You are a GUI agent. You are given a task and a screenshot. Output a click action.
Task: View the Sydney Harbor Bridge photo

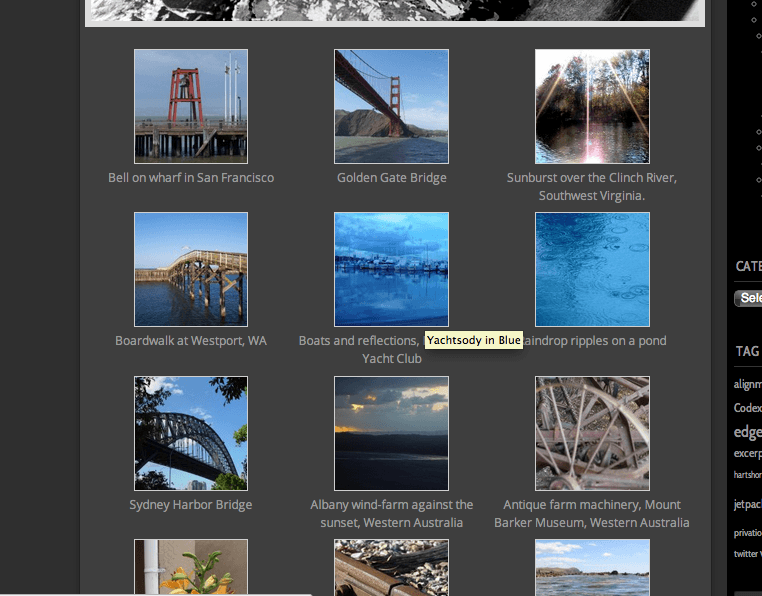(x=191, y=433)
